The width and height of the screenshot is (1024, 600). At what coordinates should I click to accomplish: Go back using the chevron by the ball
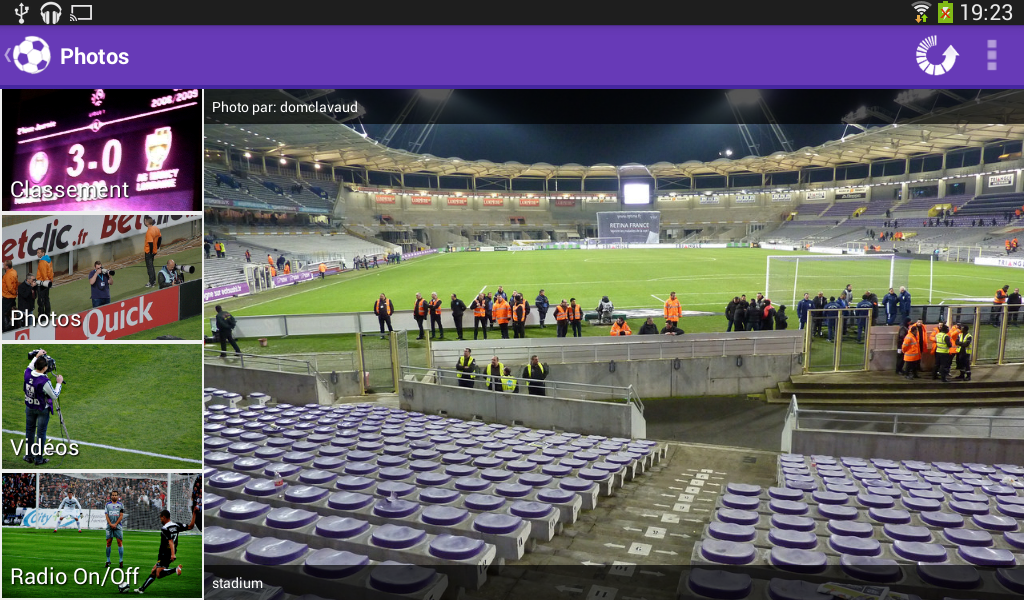click(7, 55)
